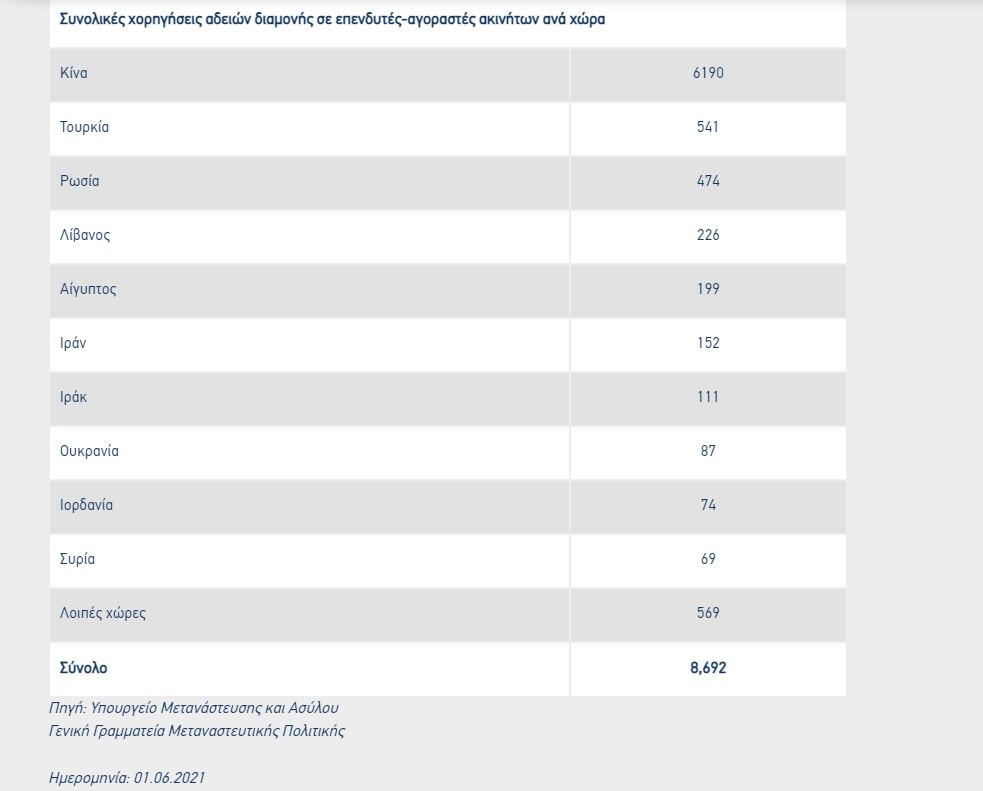The image size is (983, 791).
Task: Select the Κίνα country cell
Action: [x=74, y=73]
